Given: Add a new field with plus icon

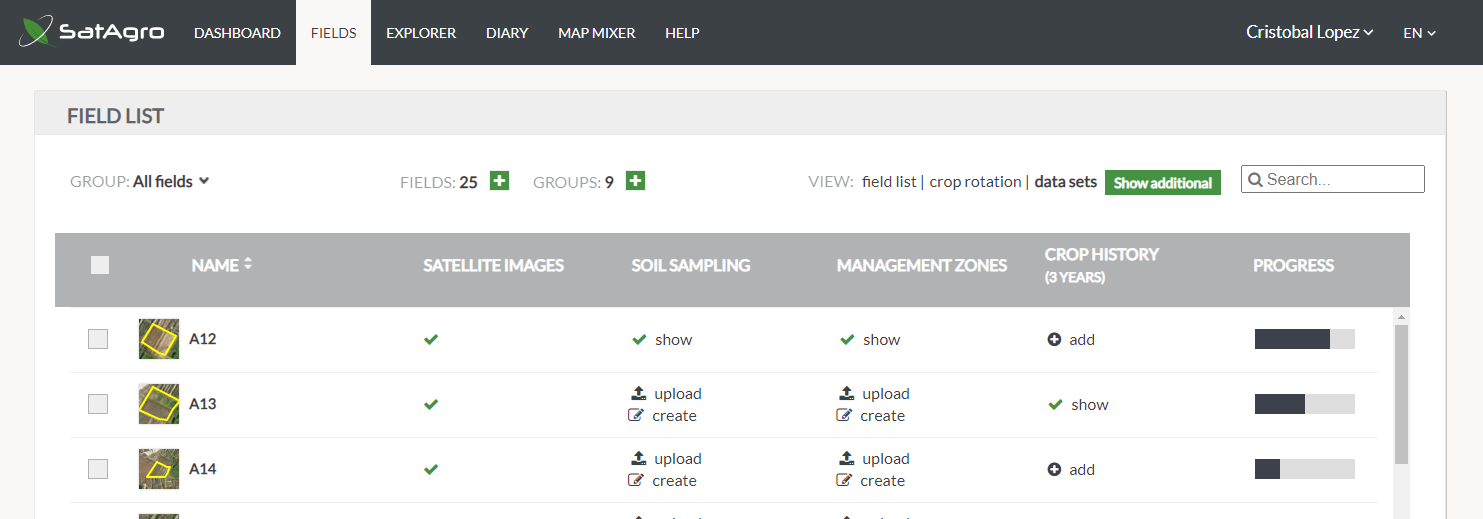Looking at the screenshot, I should [500, 181].
